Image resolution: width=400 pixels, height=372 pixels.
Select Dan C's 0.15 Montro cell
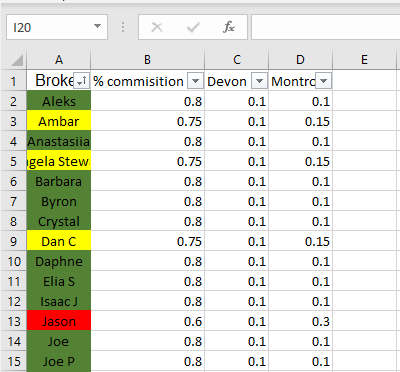301,241
